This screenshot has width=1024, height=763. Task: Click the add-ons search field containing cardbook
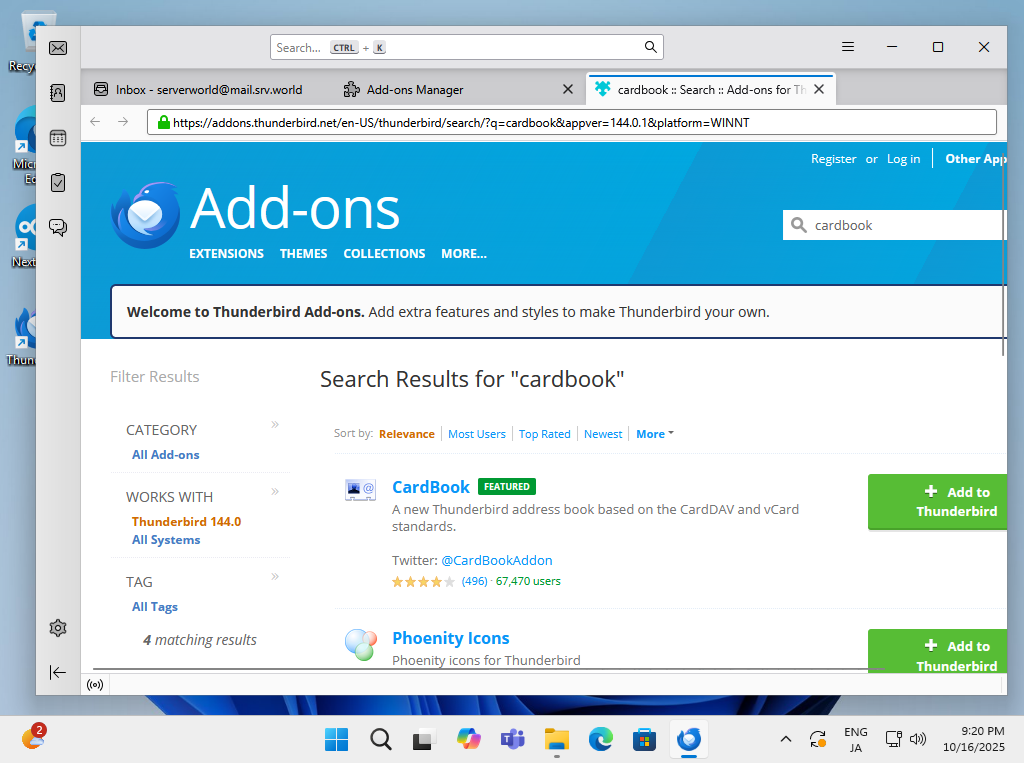pyautogui.click(x=900, y=225)
